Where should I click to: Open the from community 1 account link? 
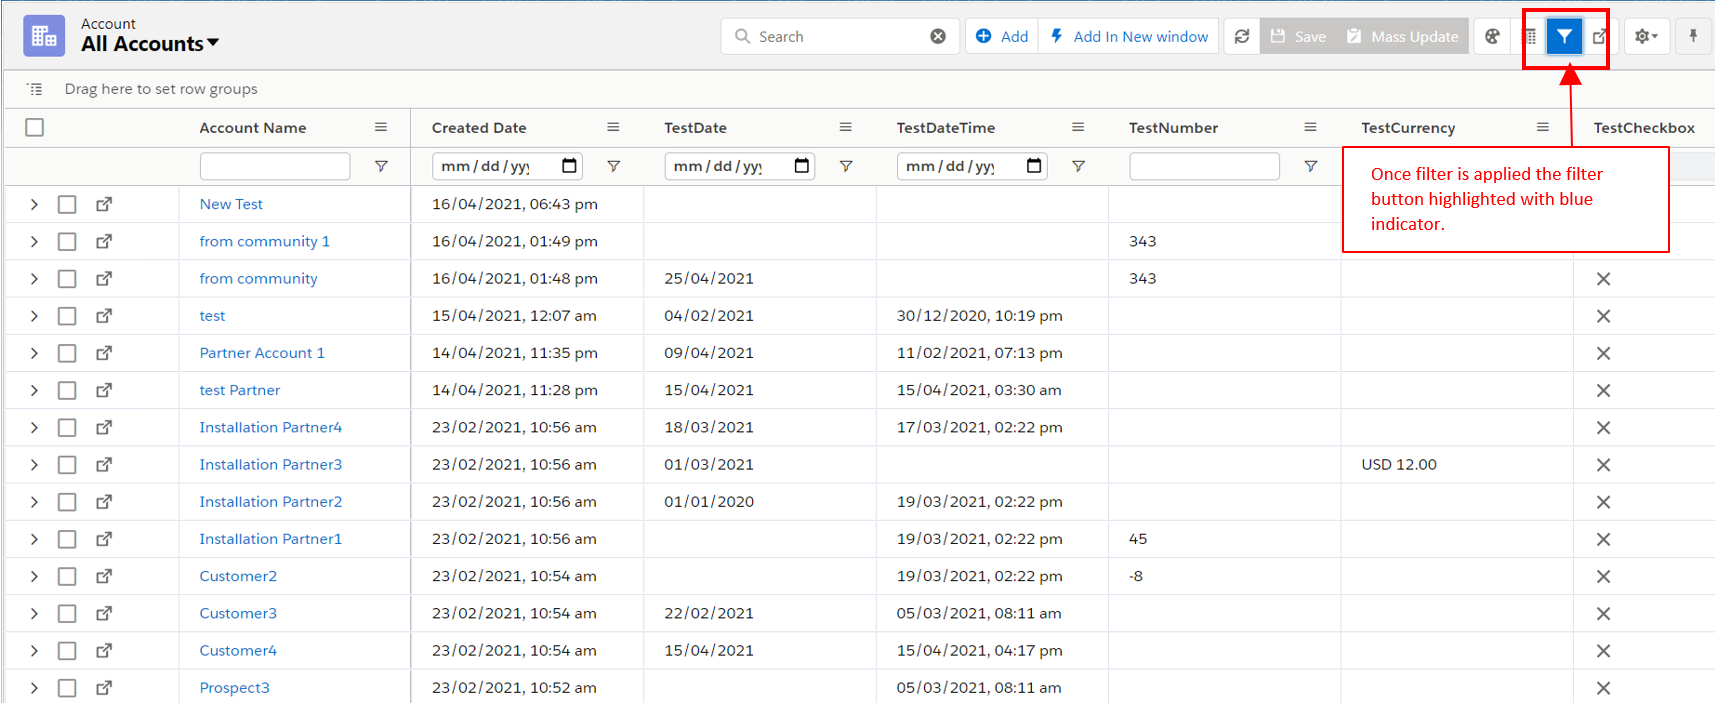(x=264, y=241)
